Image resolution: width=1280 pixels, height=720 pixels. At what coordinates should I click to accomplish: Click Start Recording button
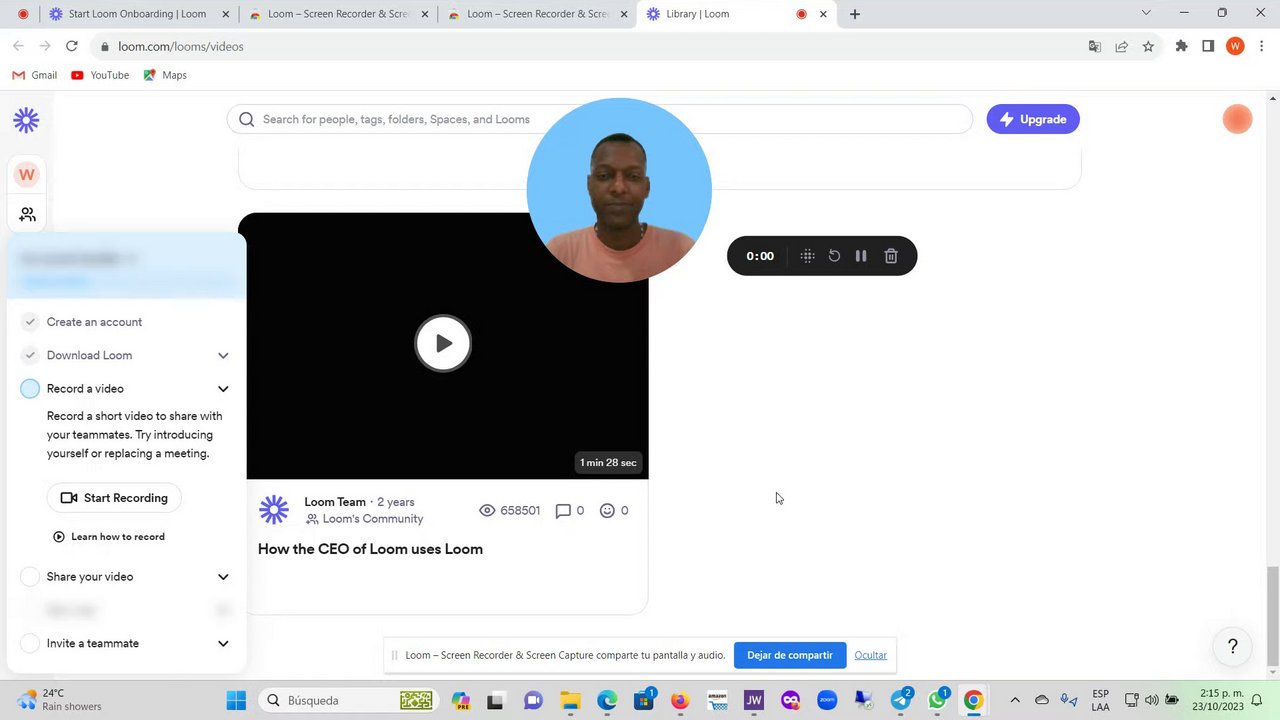tap(114, 498)
